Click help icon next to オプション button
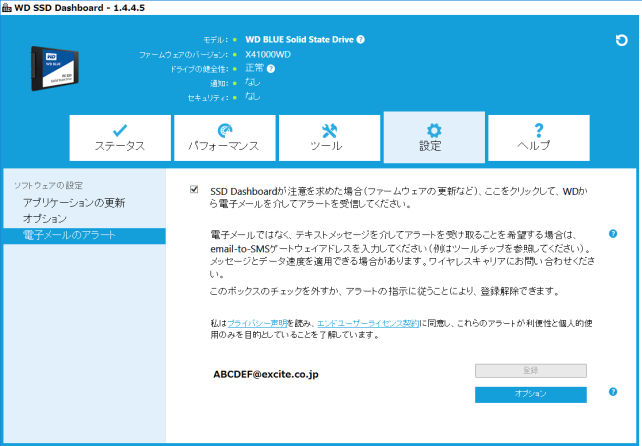The image size is (642, 446). pyautogui.click(x=613, y=392)
